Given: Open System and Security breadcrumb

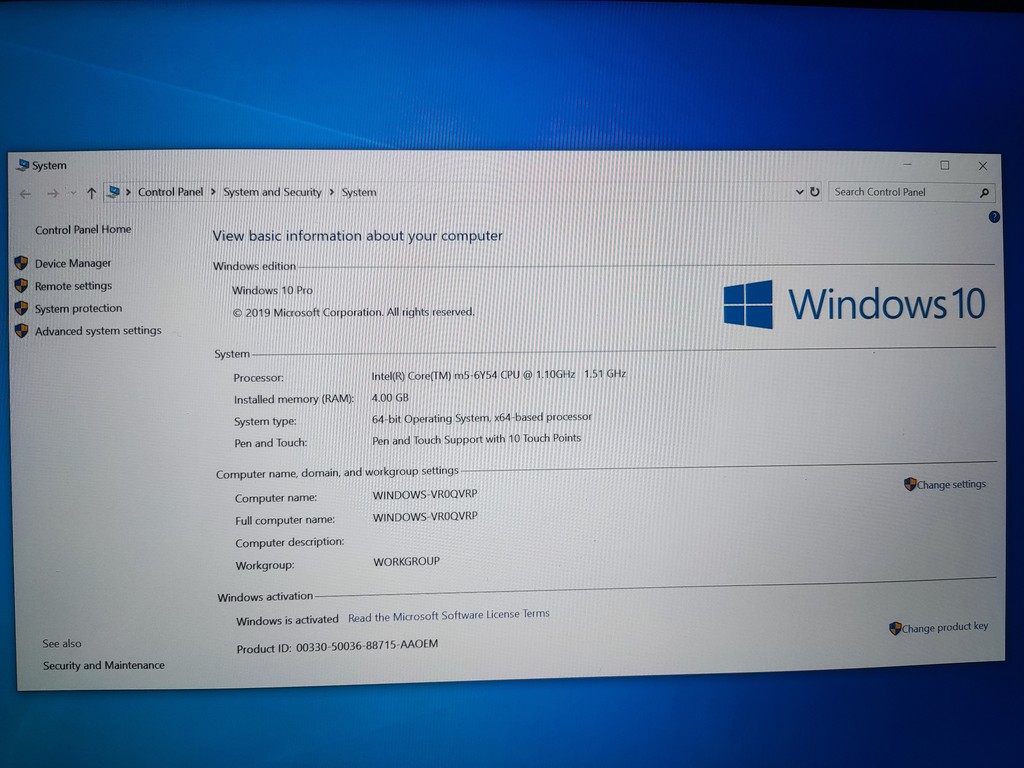Looking at the screenshot, I should 272,192.
